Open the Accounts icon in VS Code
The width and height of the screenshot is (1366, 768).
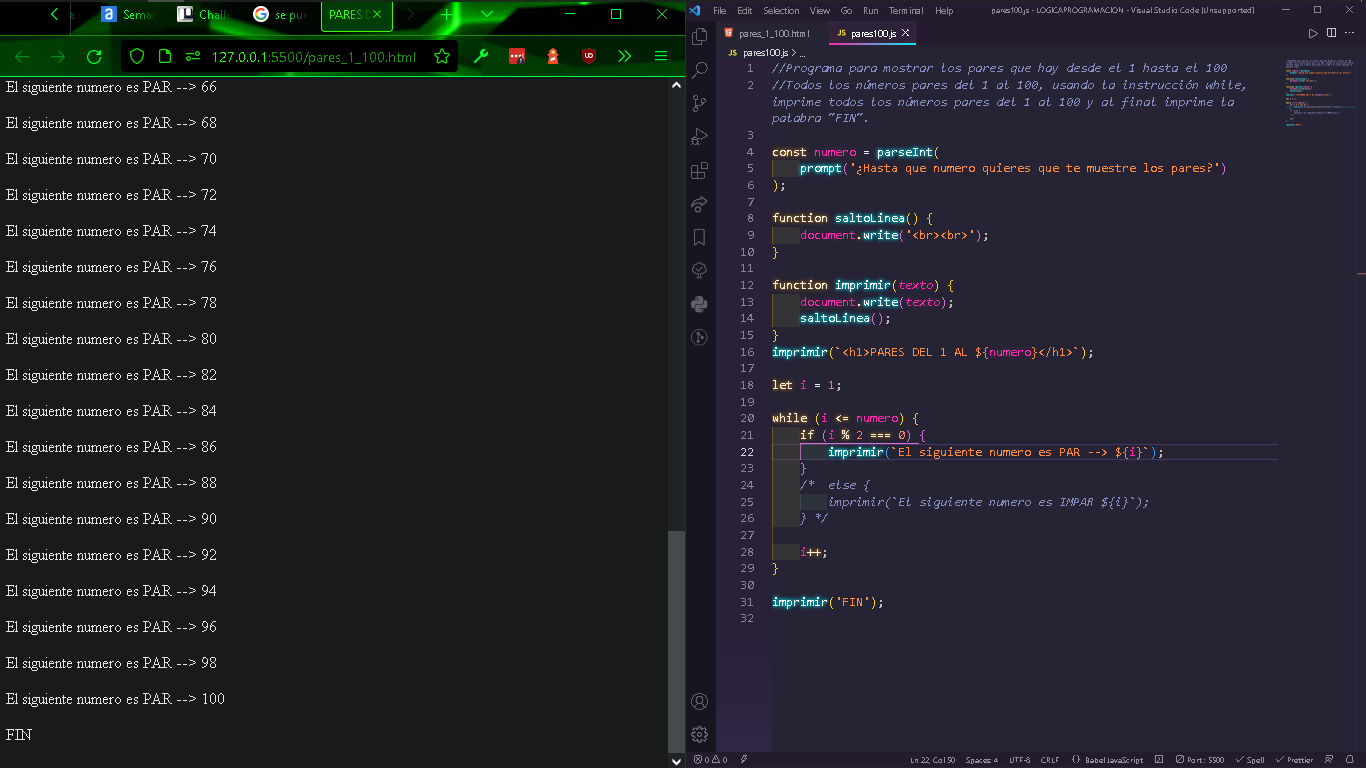(x=700, y=701)
